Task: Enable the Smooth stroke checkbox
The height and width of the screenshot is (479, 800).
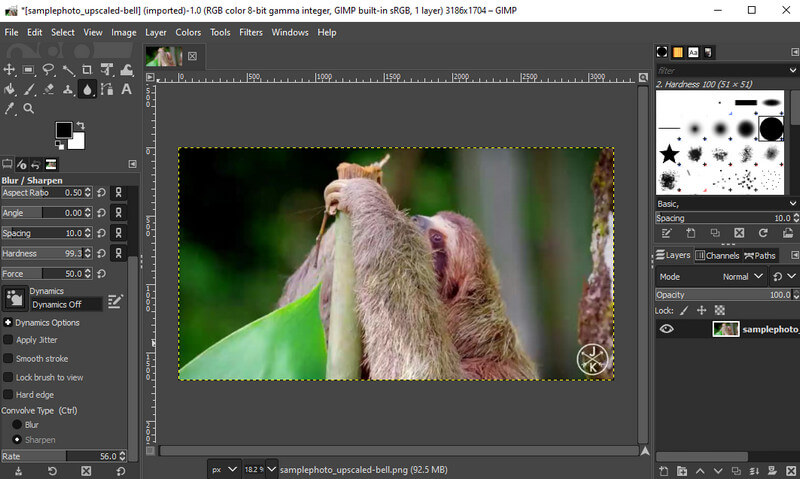Action: pyautogui.click(x=8, y=359)
